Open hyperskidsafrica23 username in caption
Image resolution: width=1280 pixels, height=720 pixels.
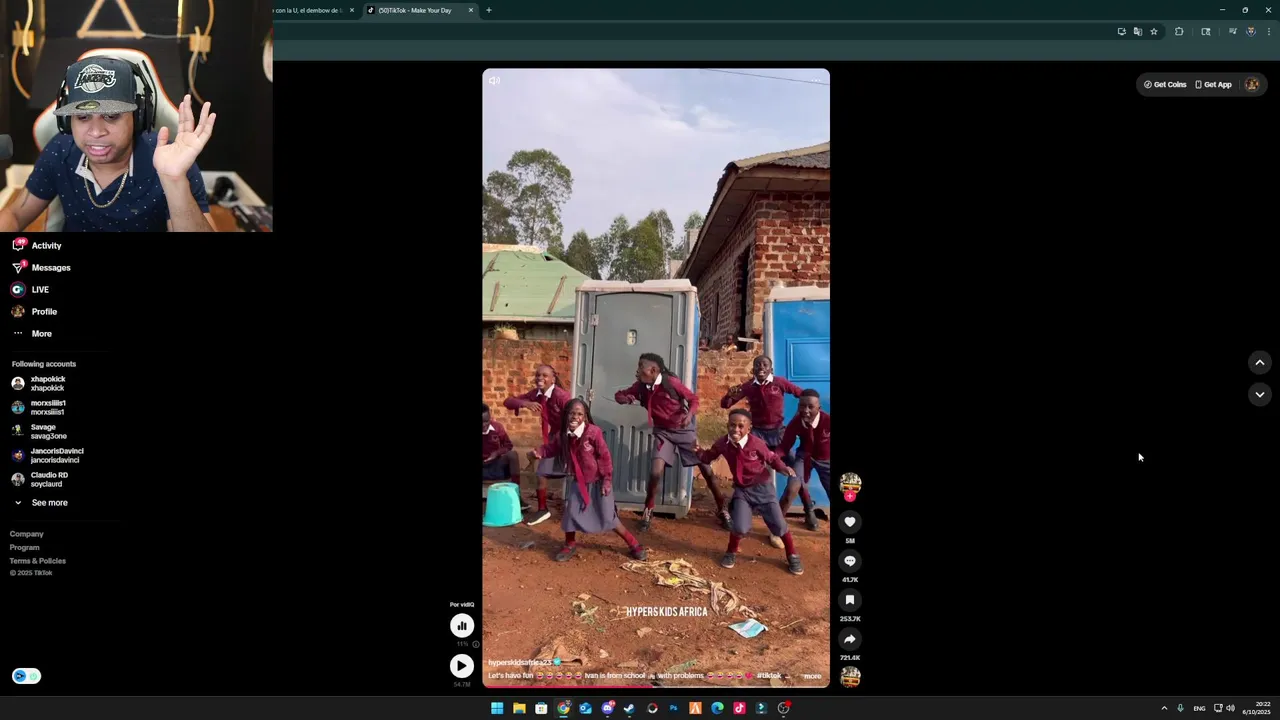519,662
